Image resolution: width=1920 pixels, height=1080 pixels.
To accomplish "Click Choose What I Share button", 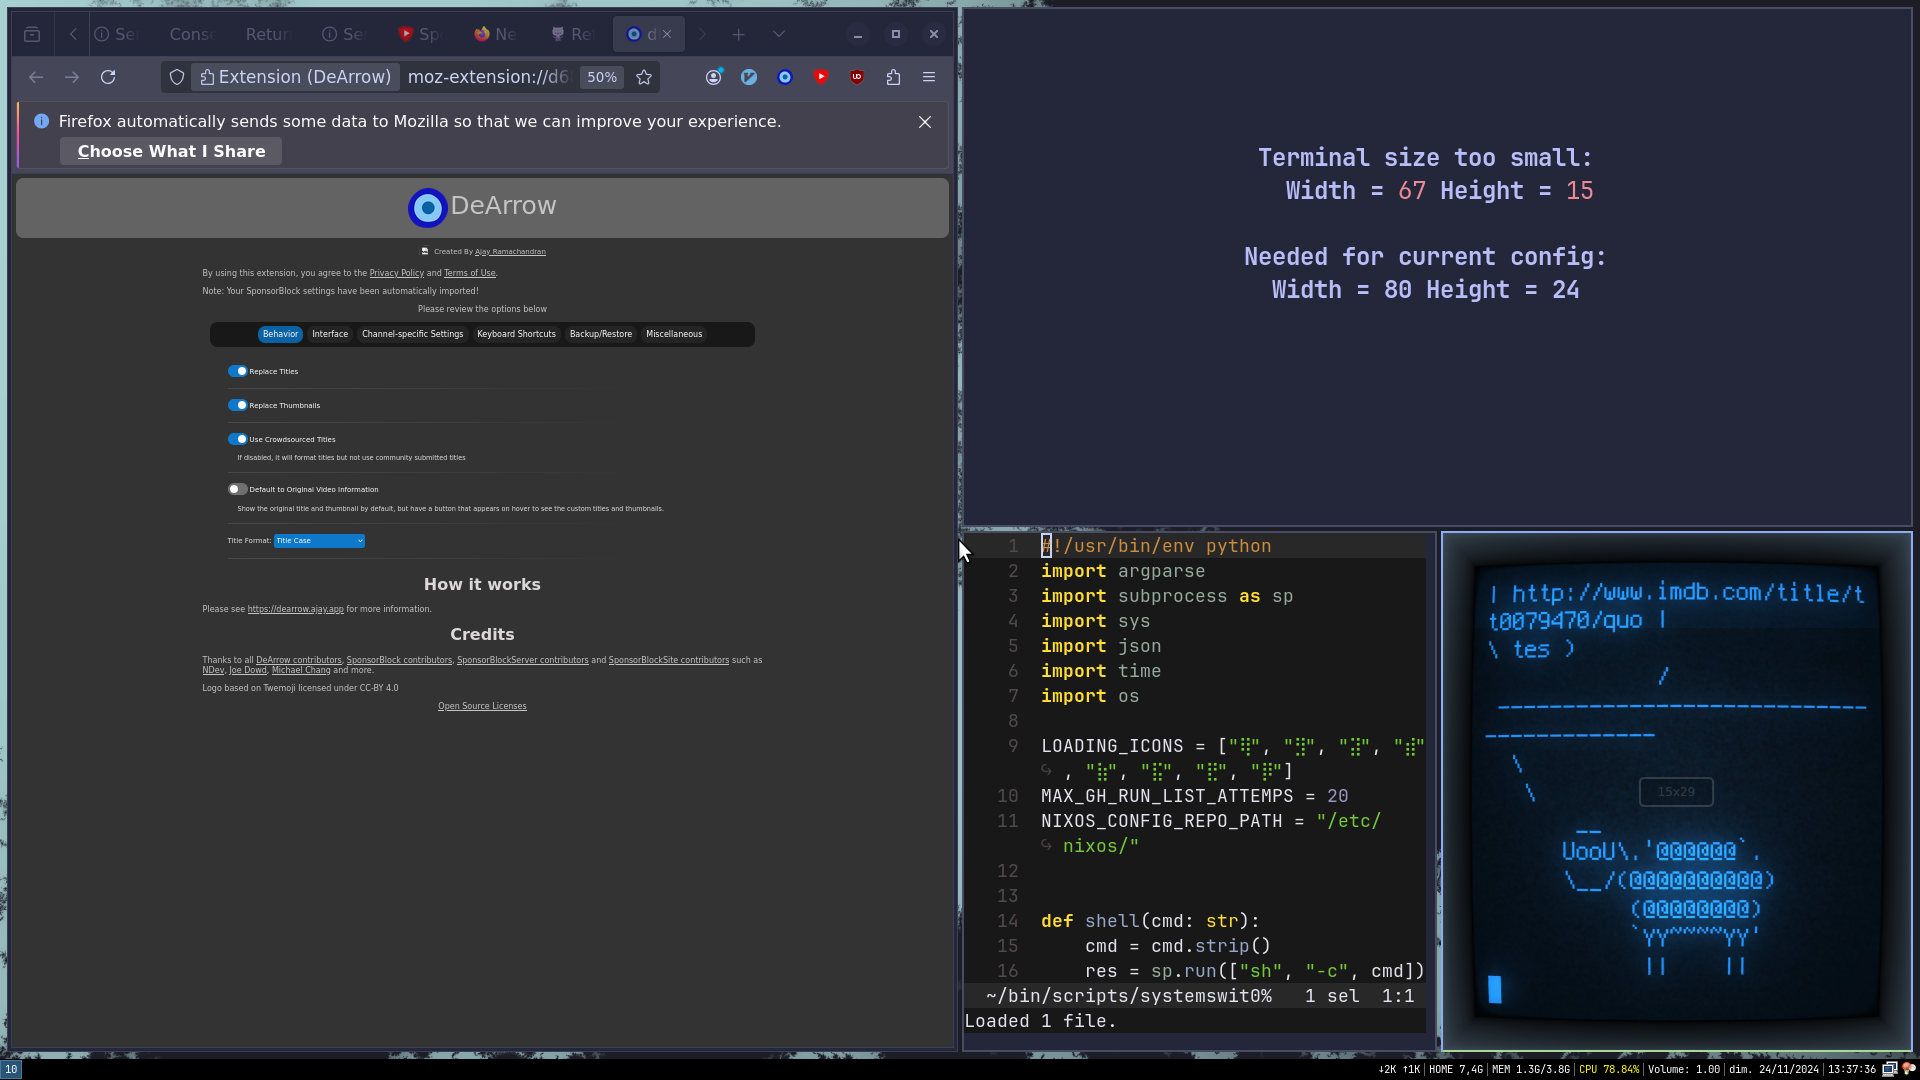I will click(x=171, y=151).
